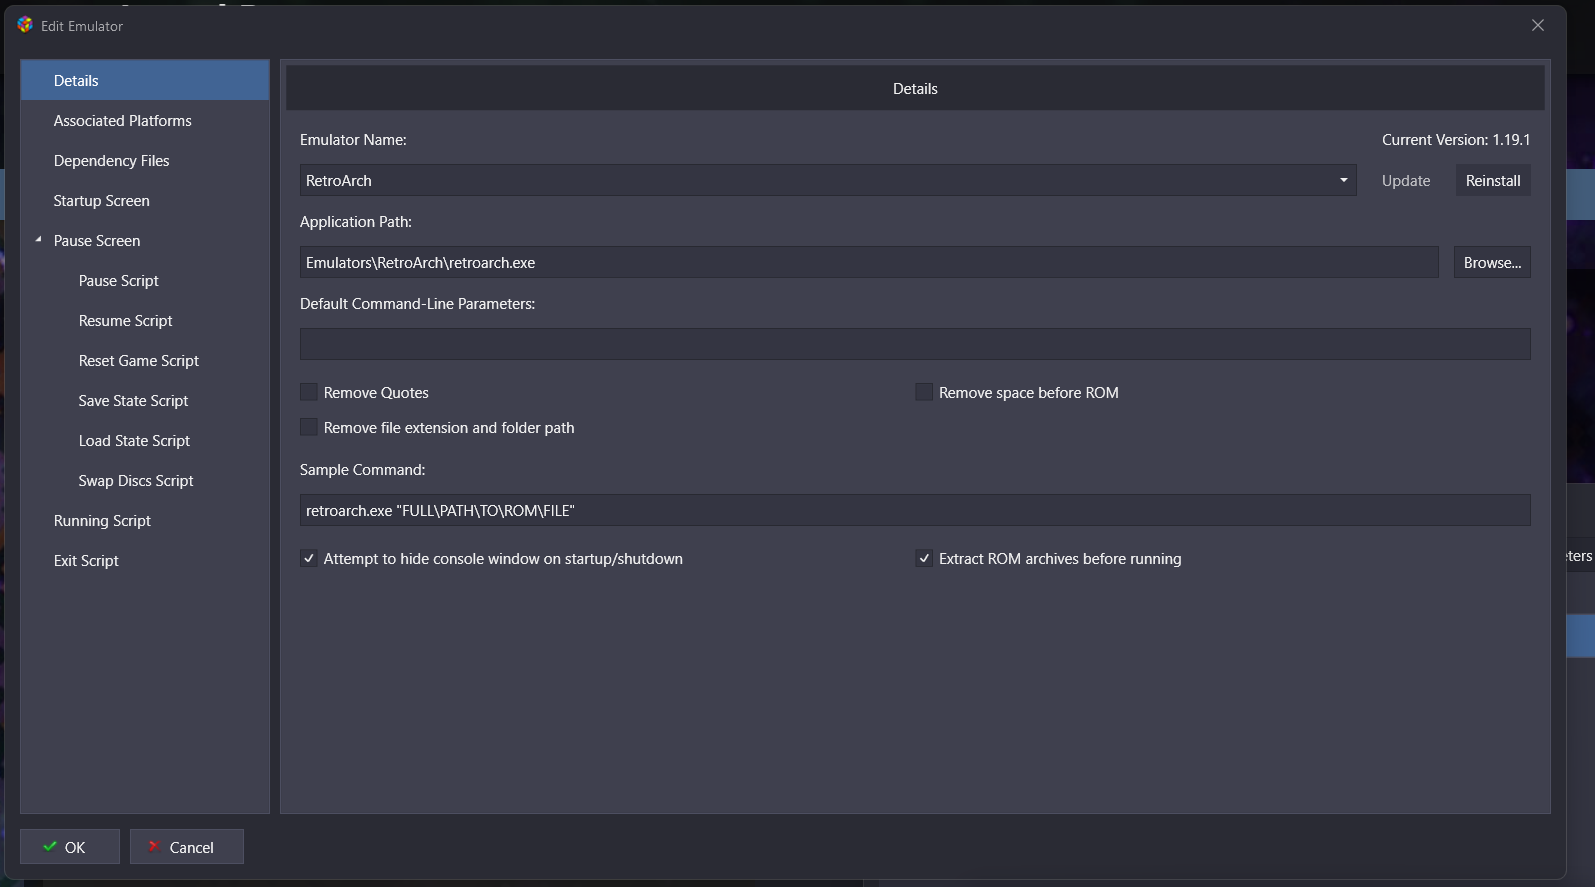Confirm with the OK button
Viewport: 1595px width, 887px height.
[x=70, y=847]
